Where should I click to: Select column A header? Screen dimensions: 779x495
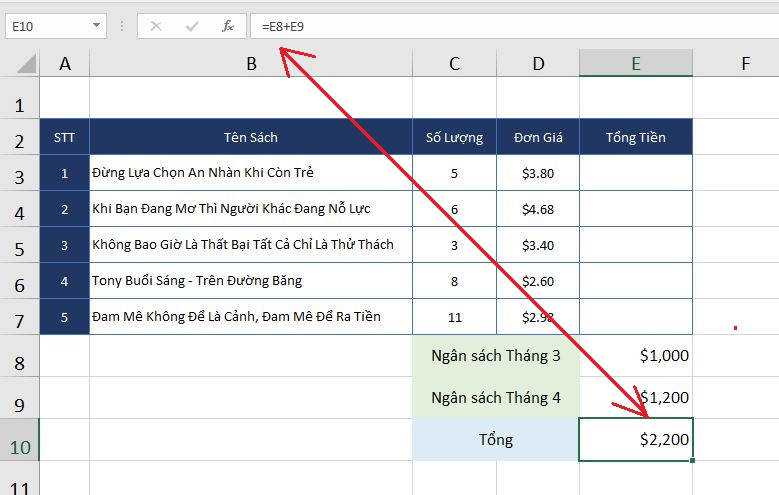(x=65, y=64)
